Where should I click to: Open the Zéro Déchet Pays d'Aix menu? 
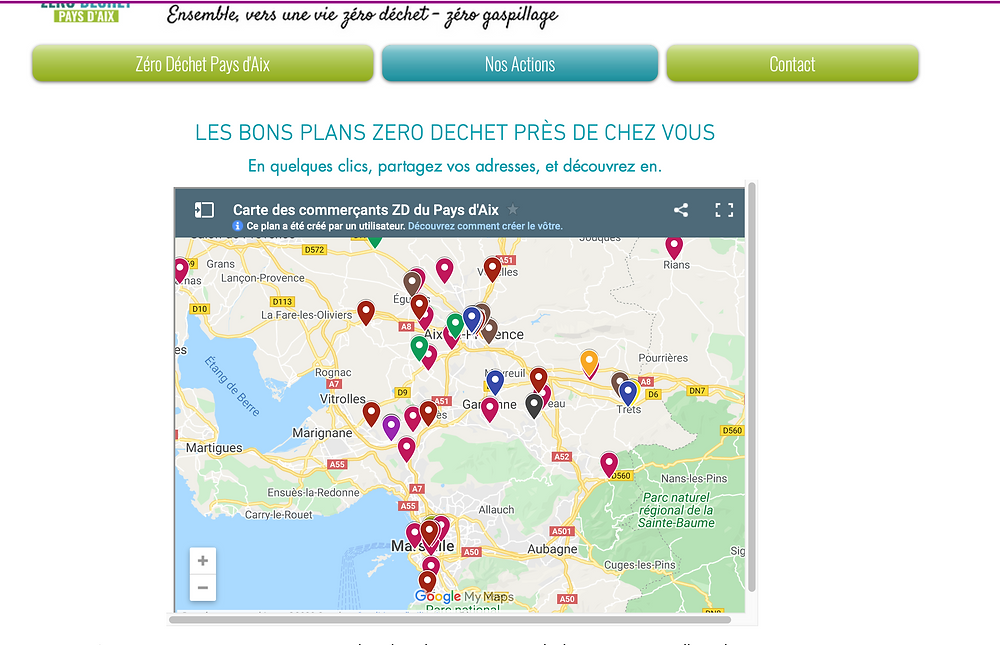point(203,64)
